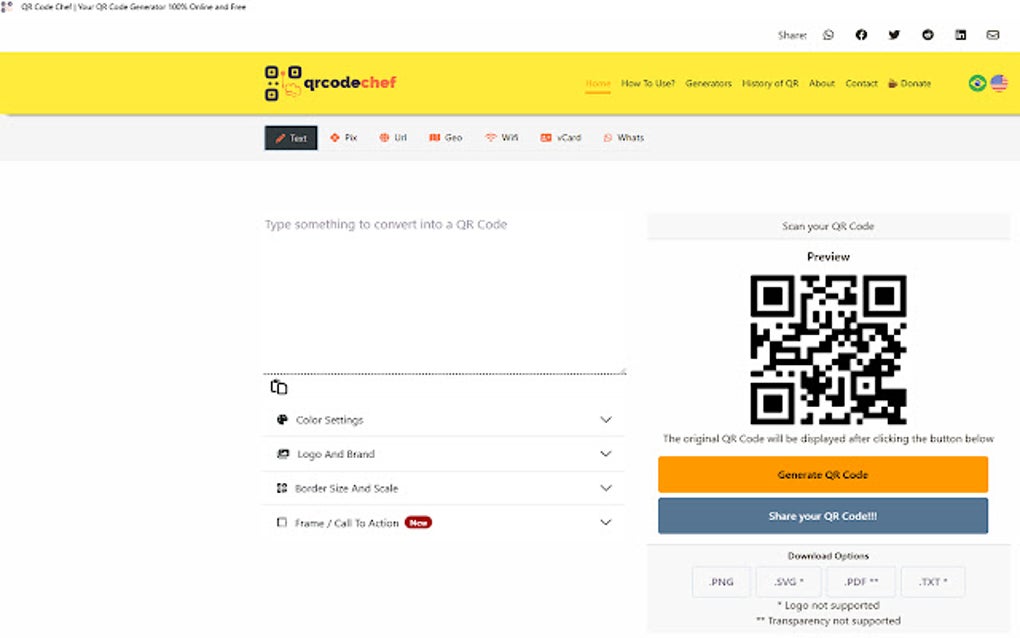Image resolution: width=1020 pixels, height=638 pixels.
Task: Expand the Logo And Brand section
Action: coord(444,453)
